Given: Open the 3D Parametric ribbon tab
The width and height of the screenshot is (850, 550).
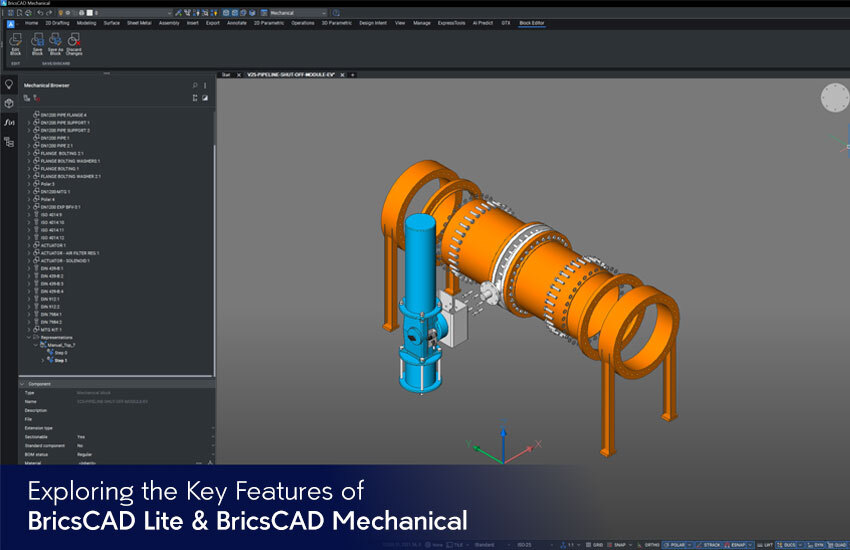Looking at the screenshot, I should (x=336, y=23).
